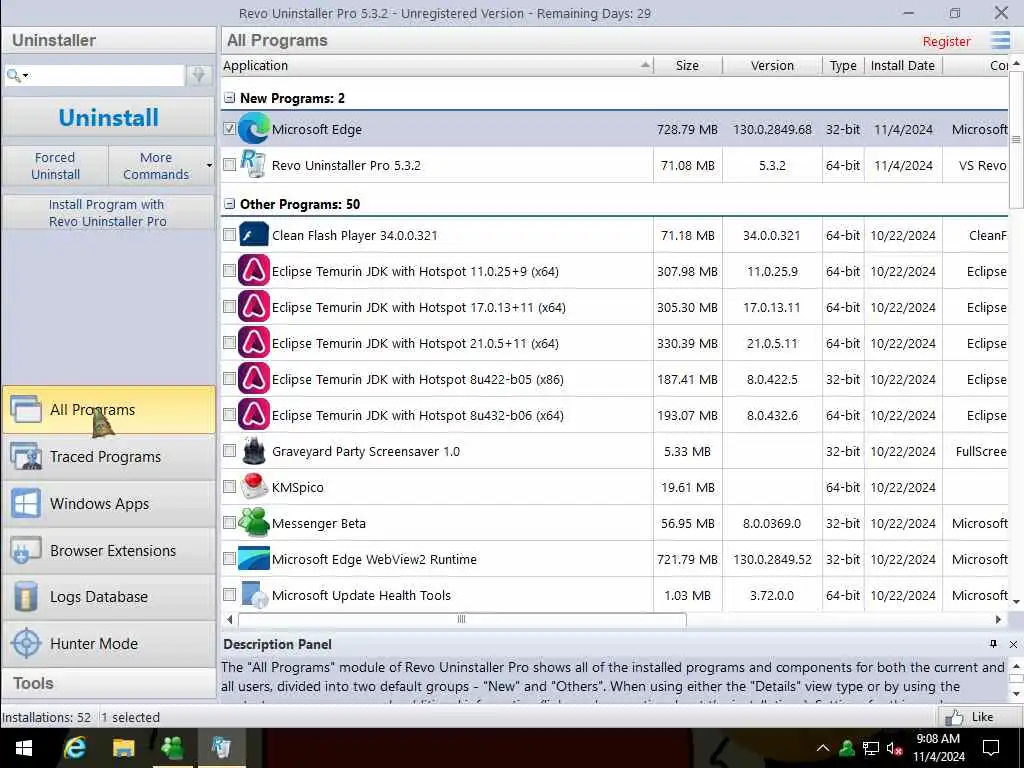Check the Temurin JDK 21.0.5+11 checkbox

[229, 343]
